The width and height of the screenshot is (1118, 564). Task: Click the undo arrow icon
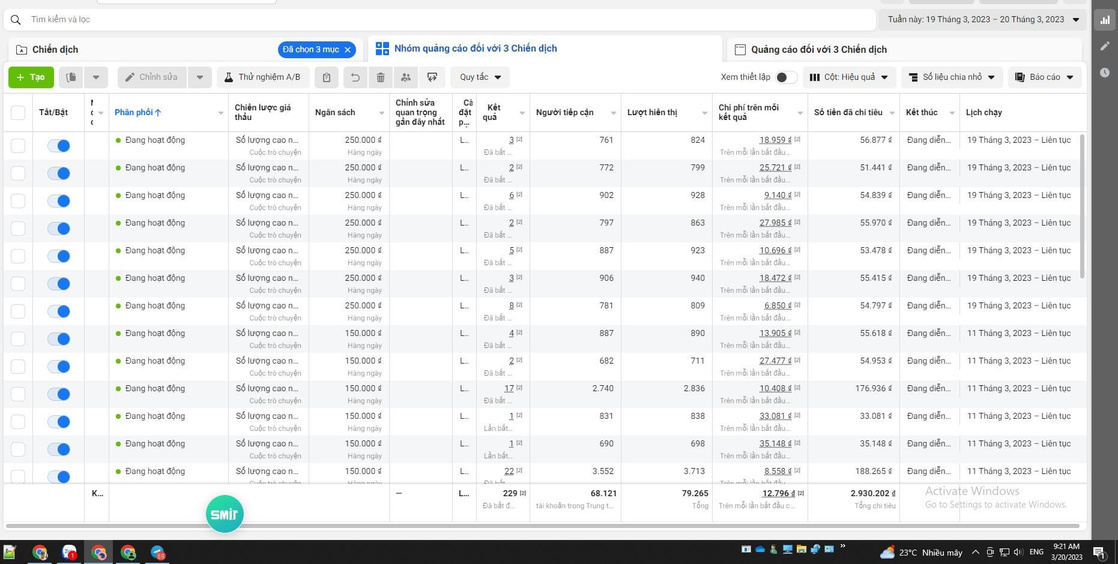pos(354,77)
